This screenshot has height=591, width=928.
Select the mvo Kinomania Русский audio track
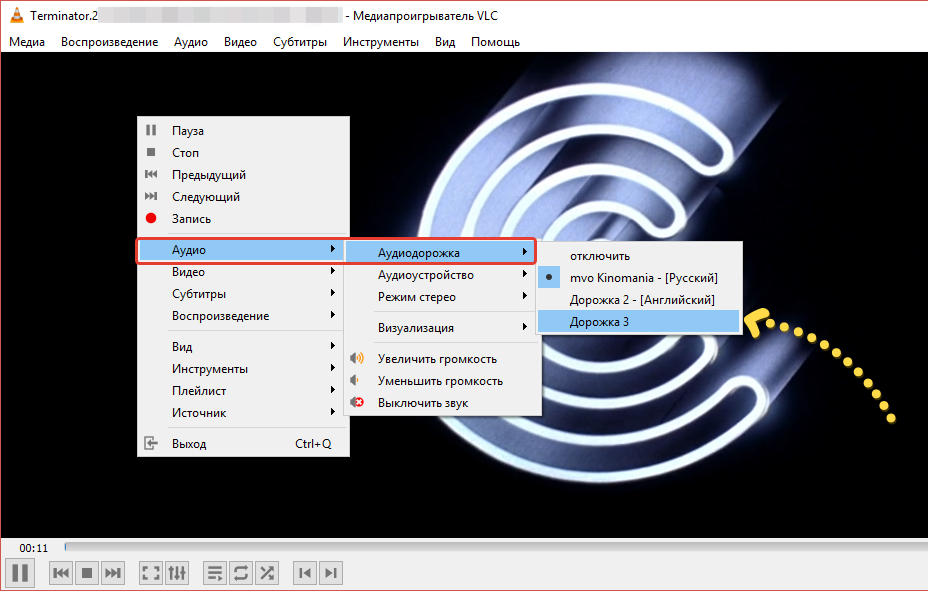point(643,278)
